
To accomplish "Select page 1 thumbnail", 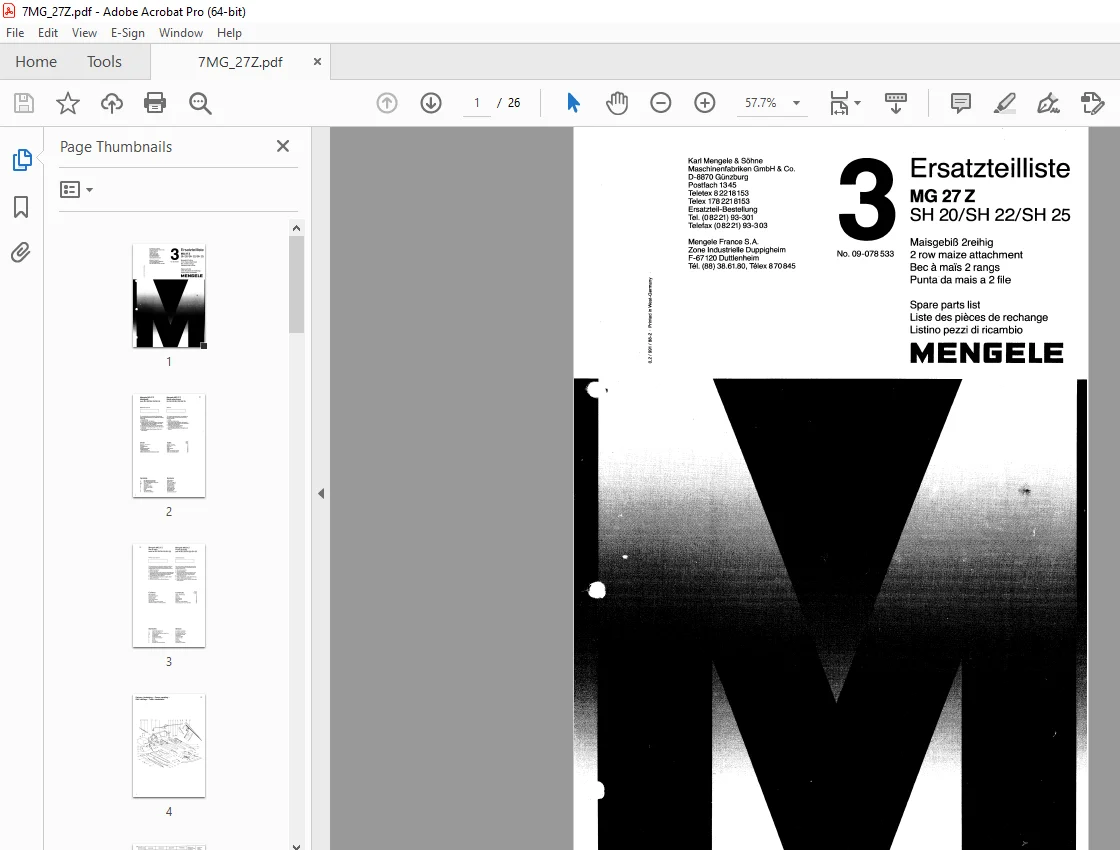I will coord(169,296).
